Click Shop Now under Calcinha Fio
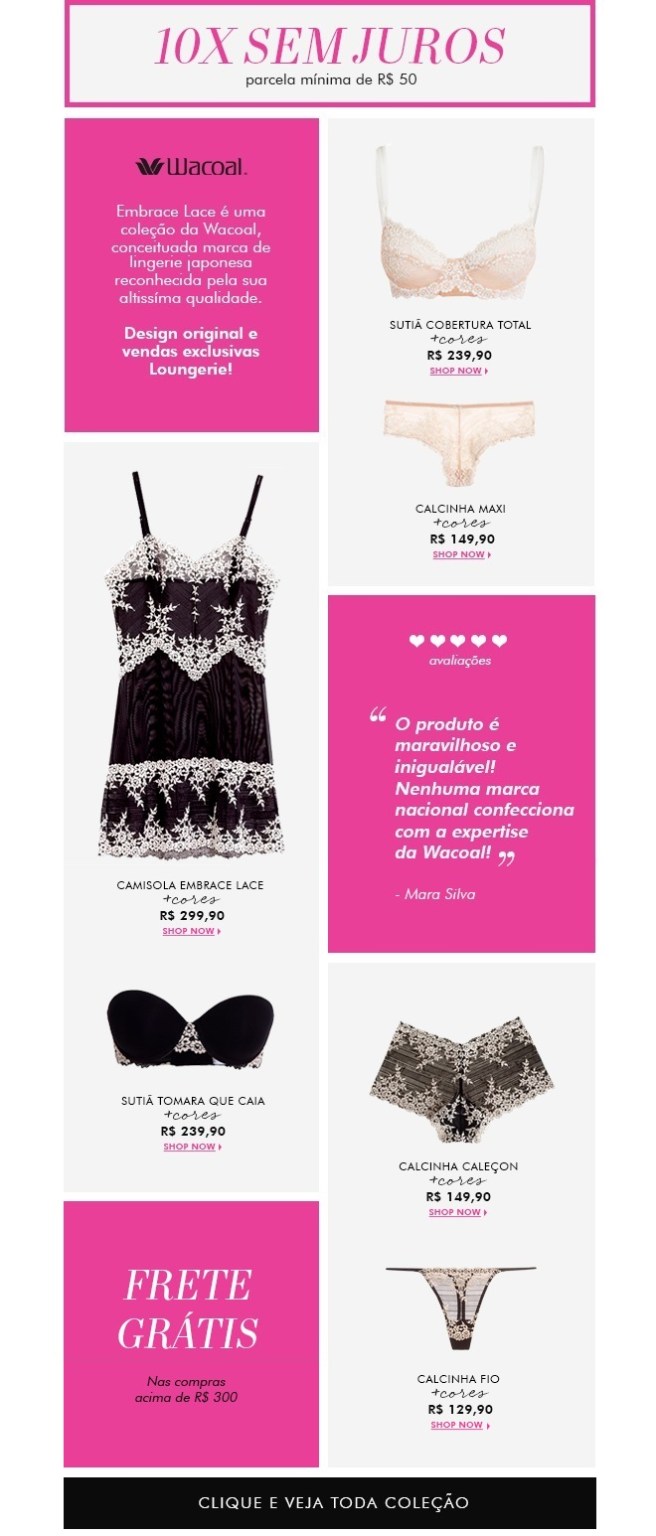Screen dimensions: 656x1536 point(460,1425)
